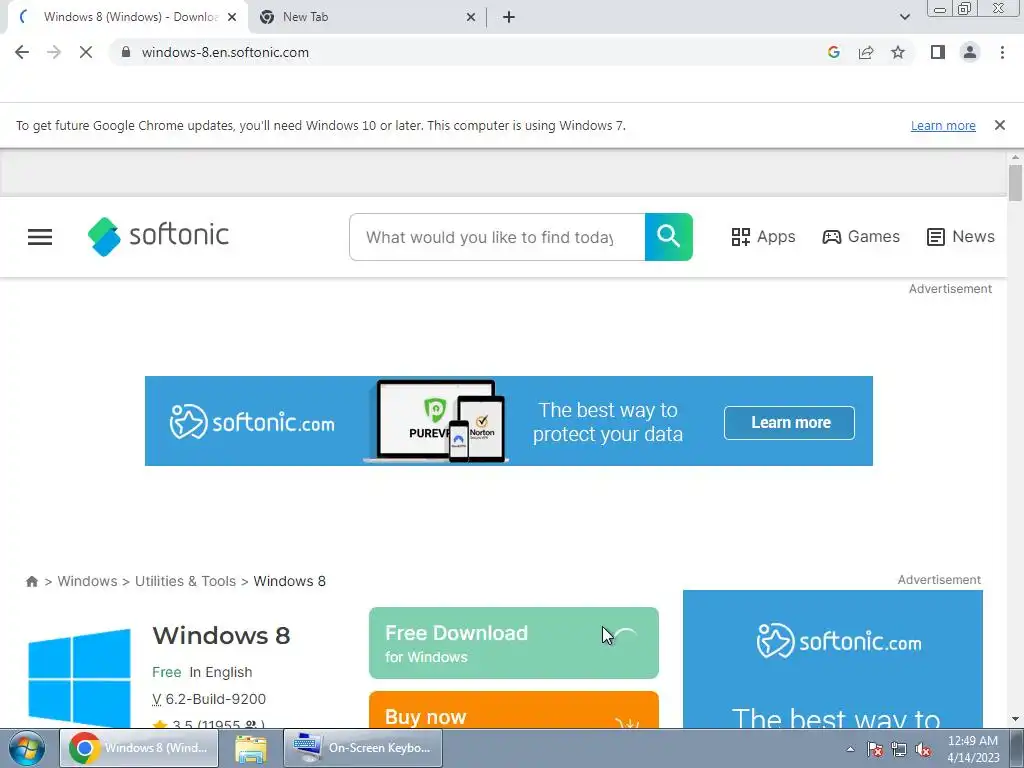The image size is (1024, 768).
Task: Open the Softonic hamburger menu
Action: pyautogui.click(x=40, y=237)
